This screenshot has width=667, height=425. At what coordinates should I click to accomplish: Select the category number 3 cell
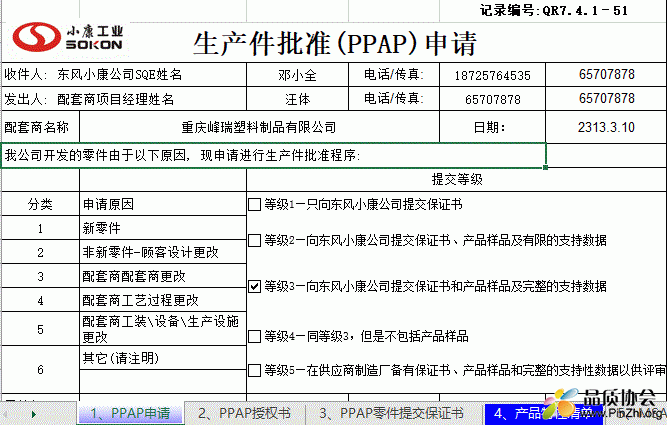40,276
